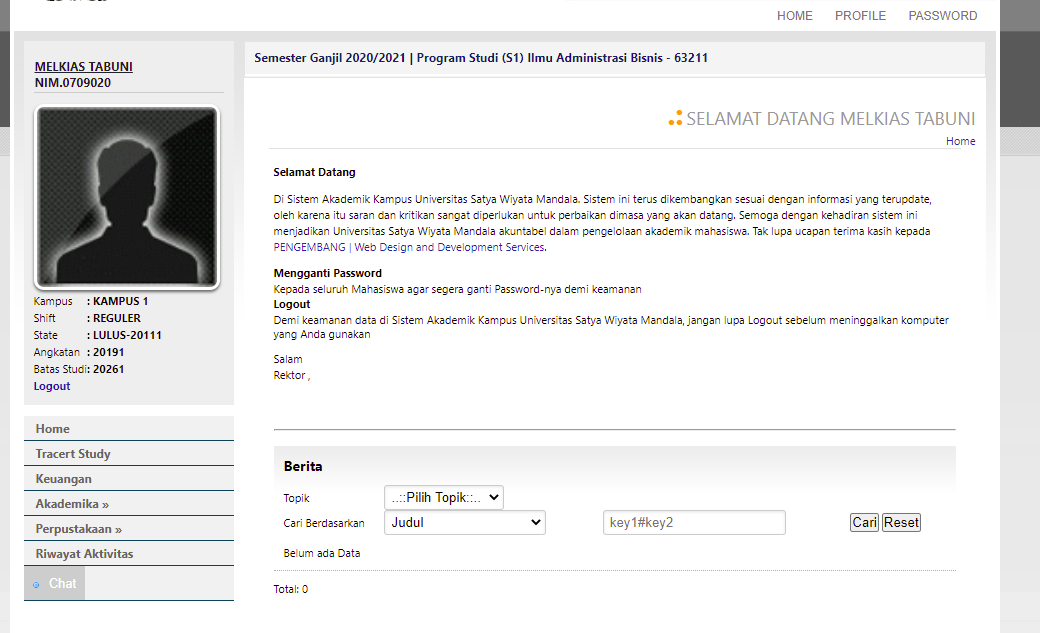Focus the key1#key2 search input field

point(694,522)
